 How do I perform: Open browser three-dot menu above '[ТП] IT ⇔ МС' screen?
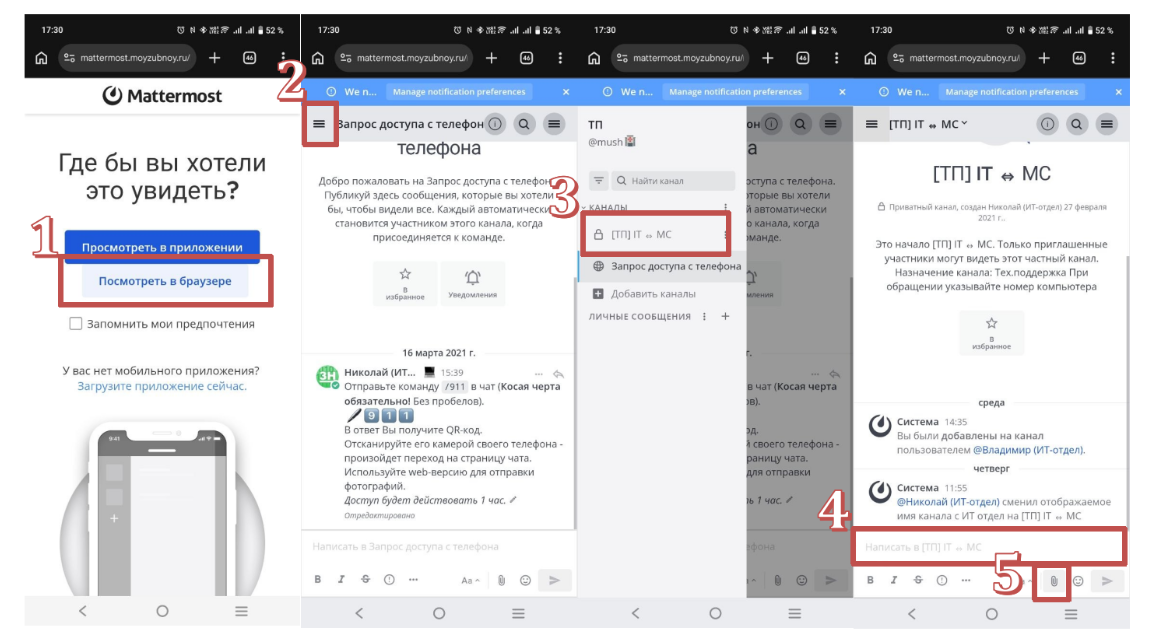(x=1112, y=57)
